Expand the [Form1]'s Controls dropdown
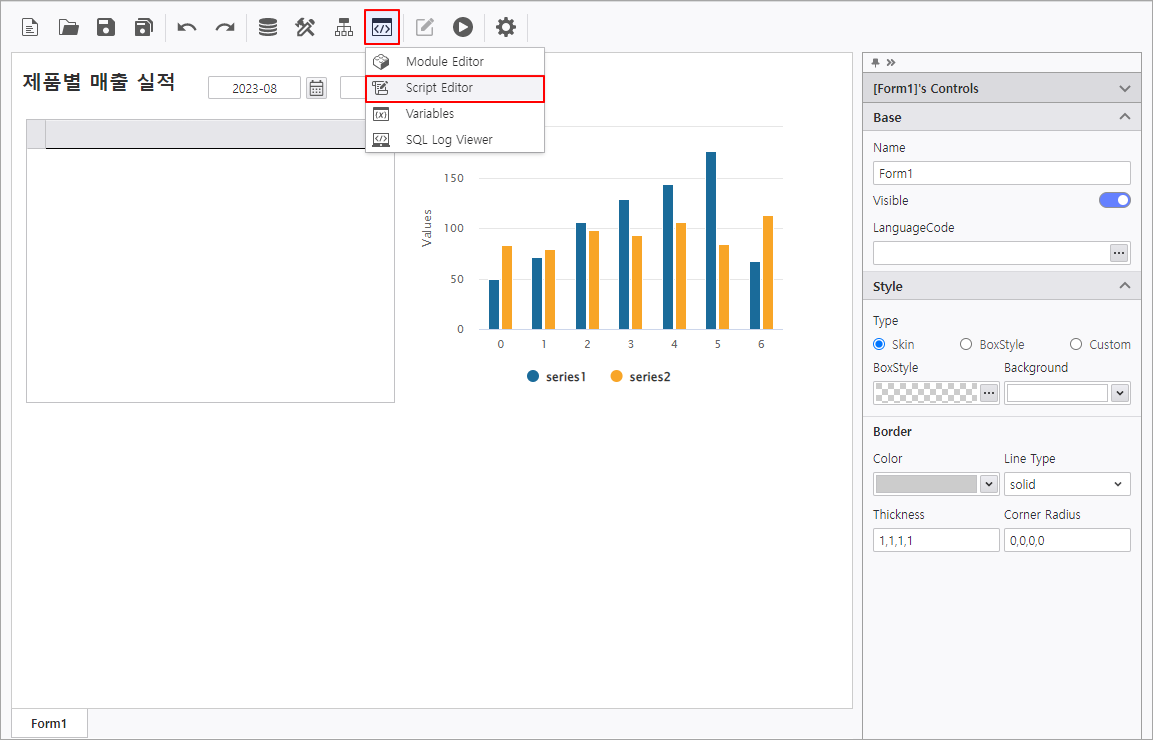 (1124, 88)
